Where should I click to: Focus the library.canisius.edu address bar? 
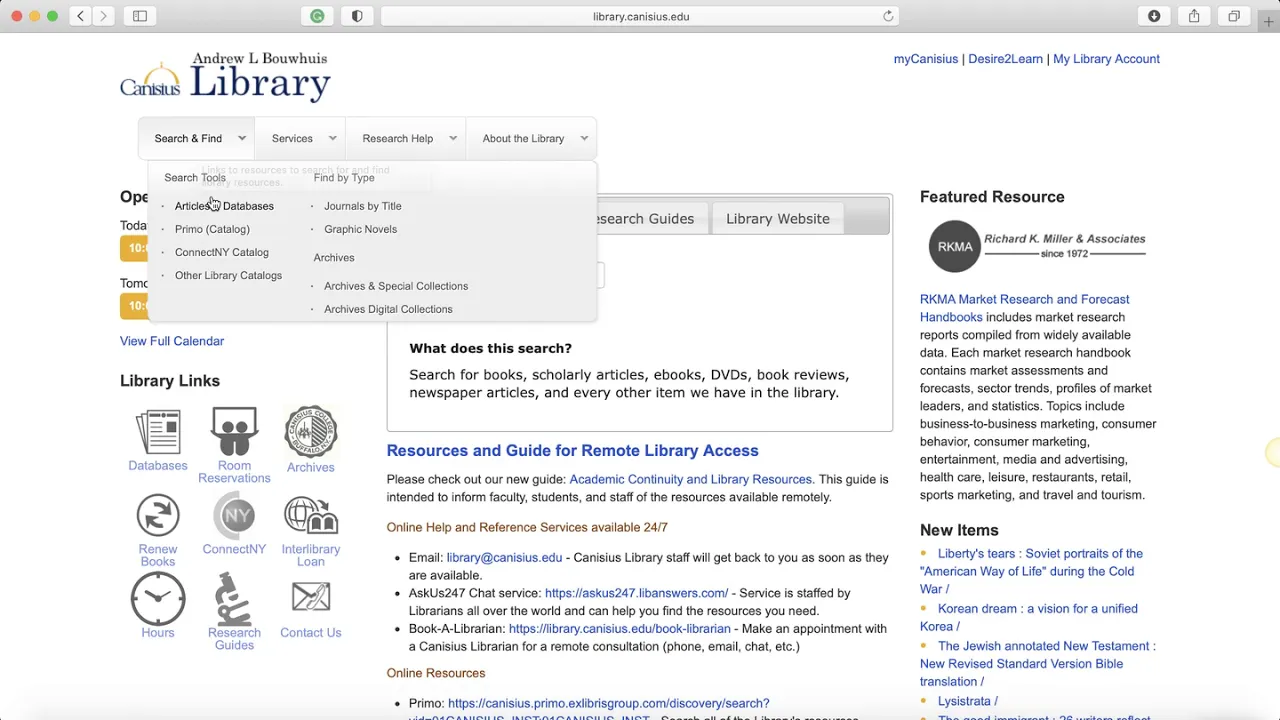pos(640,16)
